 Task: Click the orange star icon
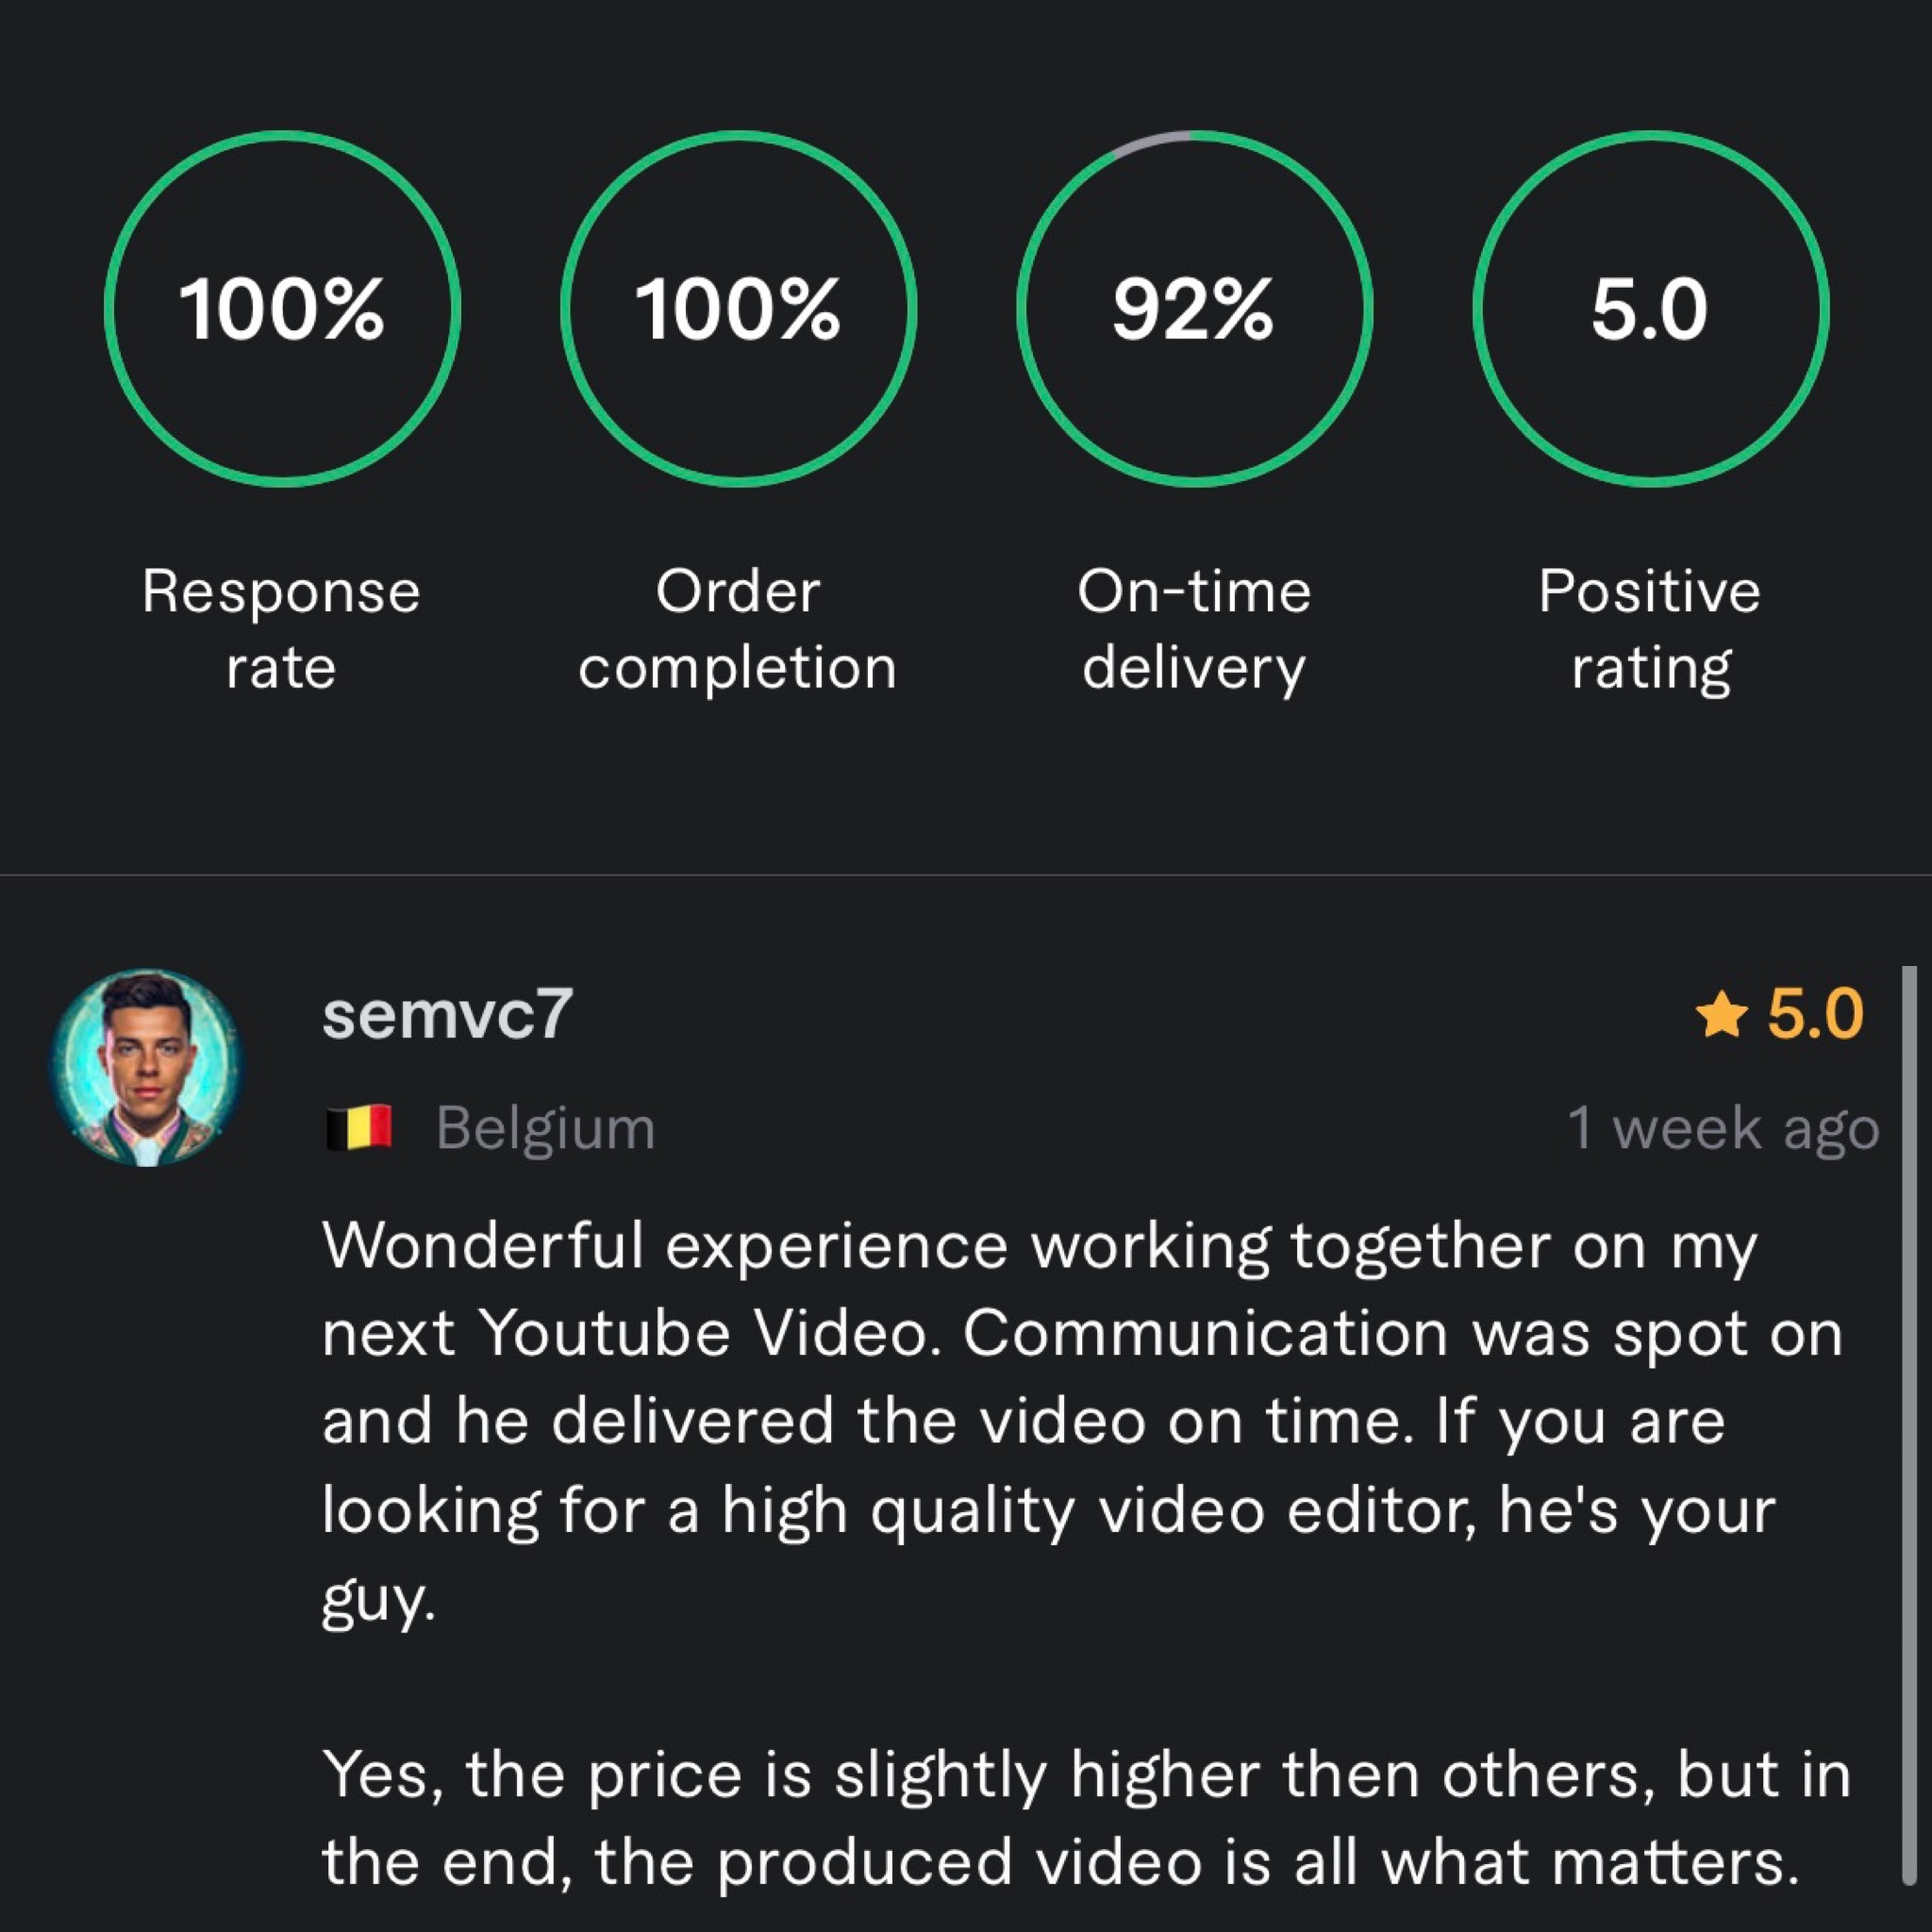[1722, 1016]
